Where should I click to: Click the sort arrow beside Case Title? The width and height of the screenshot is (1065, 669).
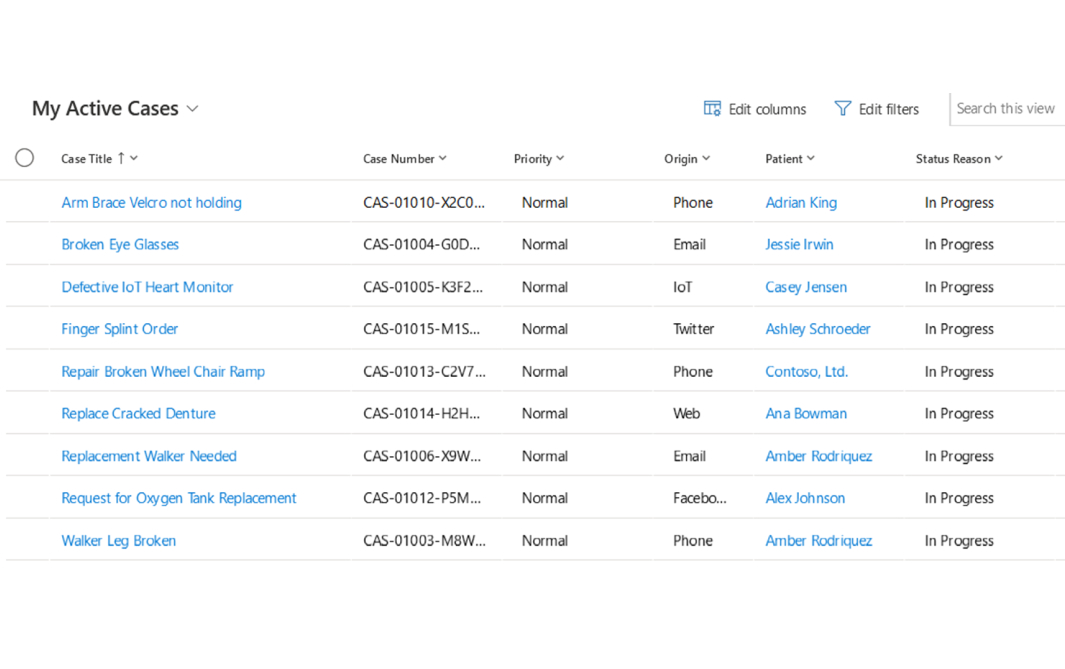(x=121, y=158)
